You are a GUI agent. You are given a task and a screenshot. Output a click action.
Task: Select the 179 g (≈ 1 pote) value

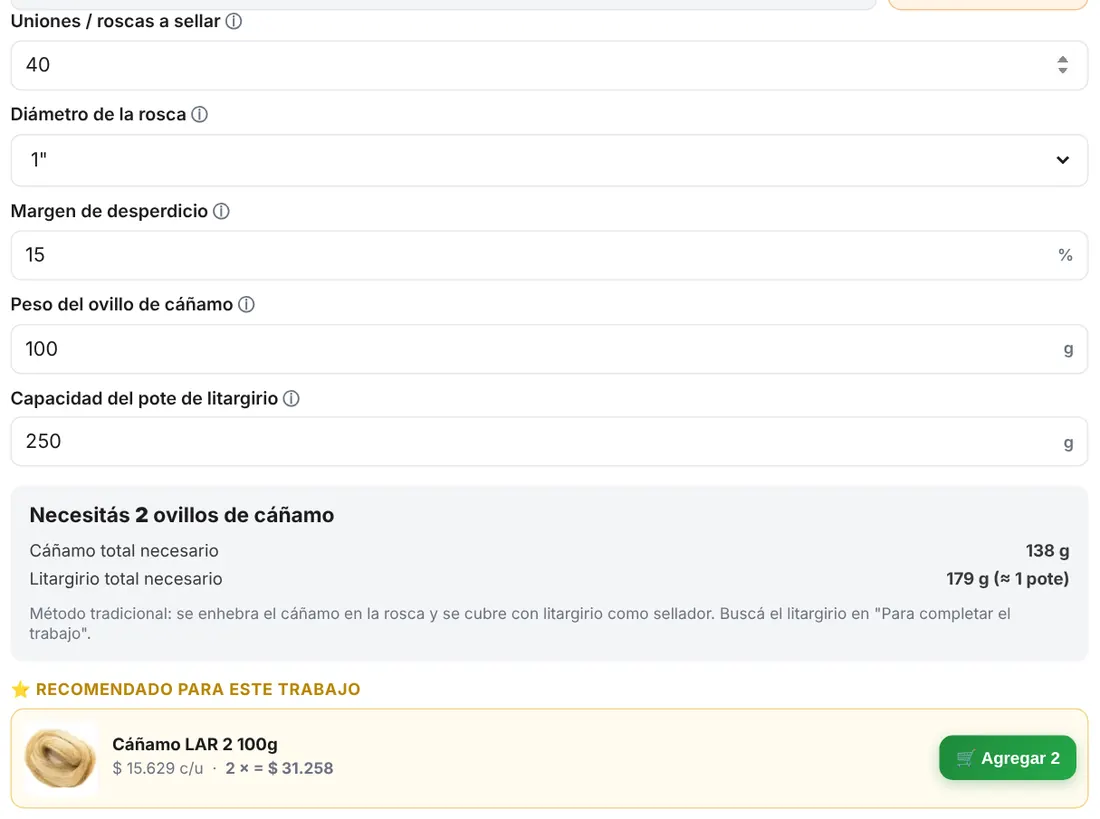point(1007,579)
